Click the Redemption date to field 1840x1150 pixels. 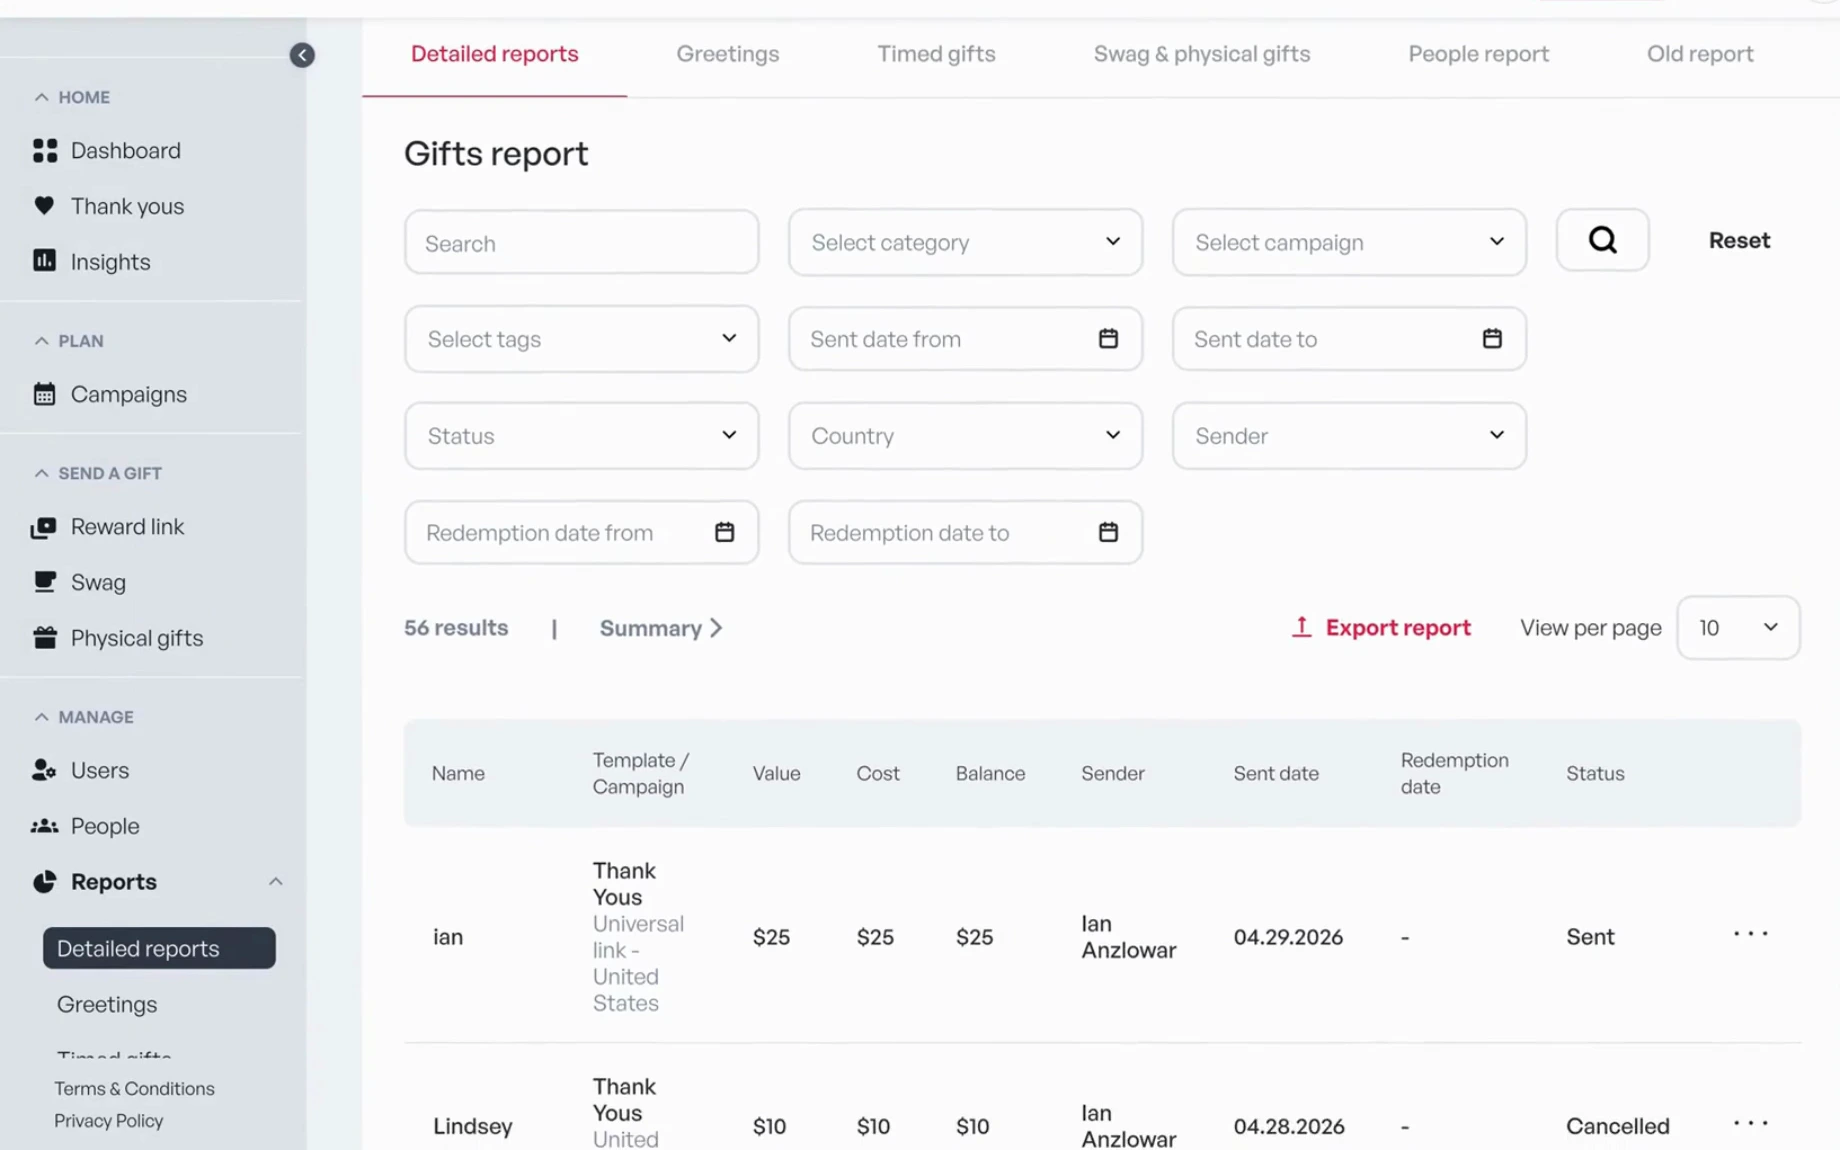[965, 532]
